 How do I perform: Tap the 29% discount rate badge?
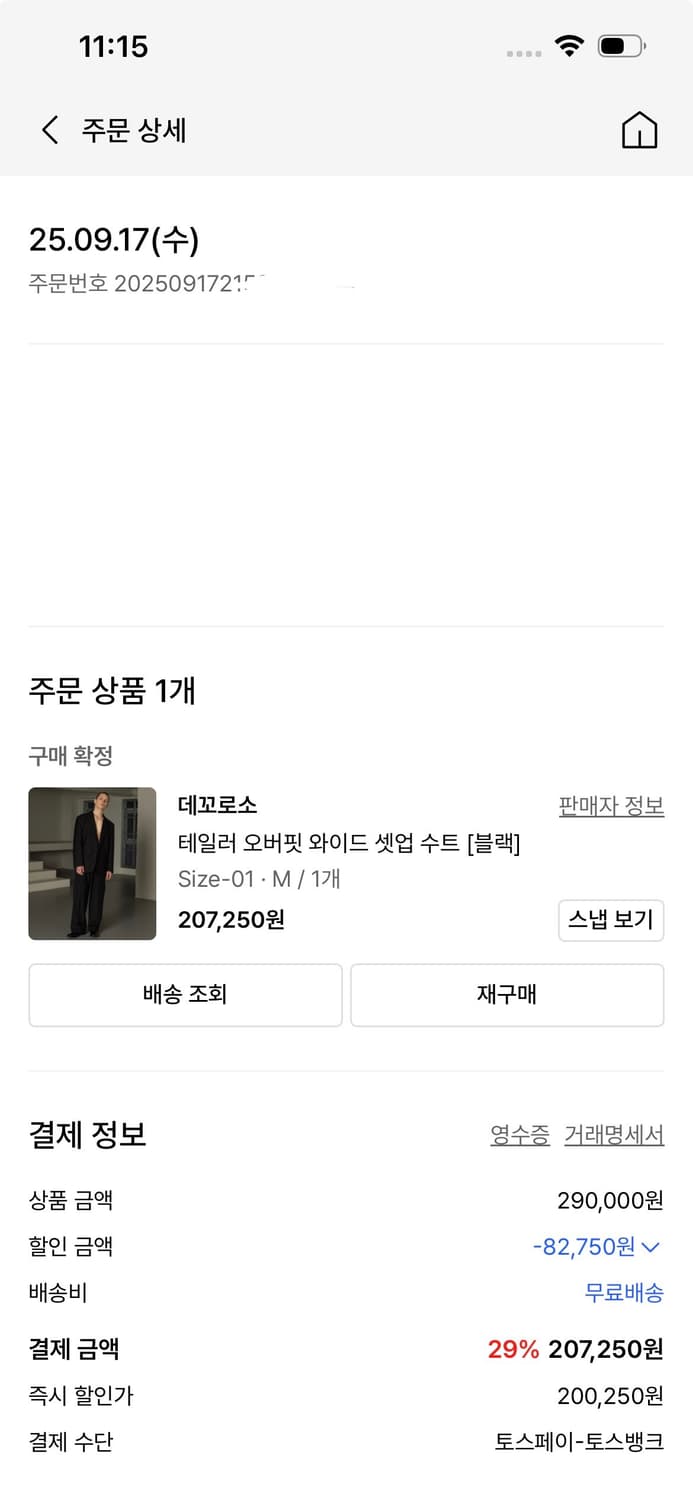pyautogui.click(x=514, y=1348)
